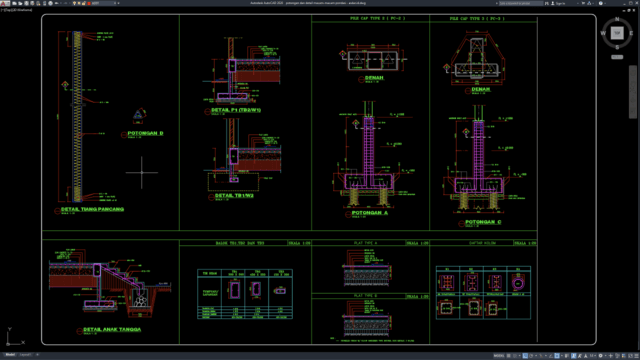Toggle the drawing grid display
Viewport: 640px width, 360px height.
coord(509,356)
